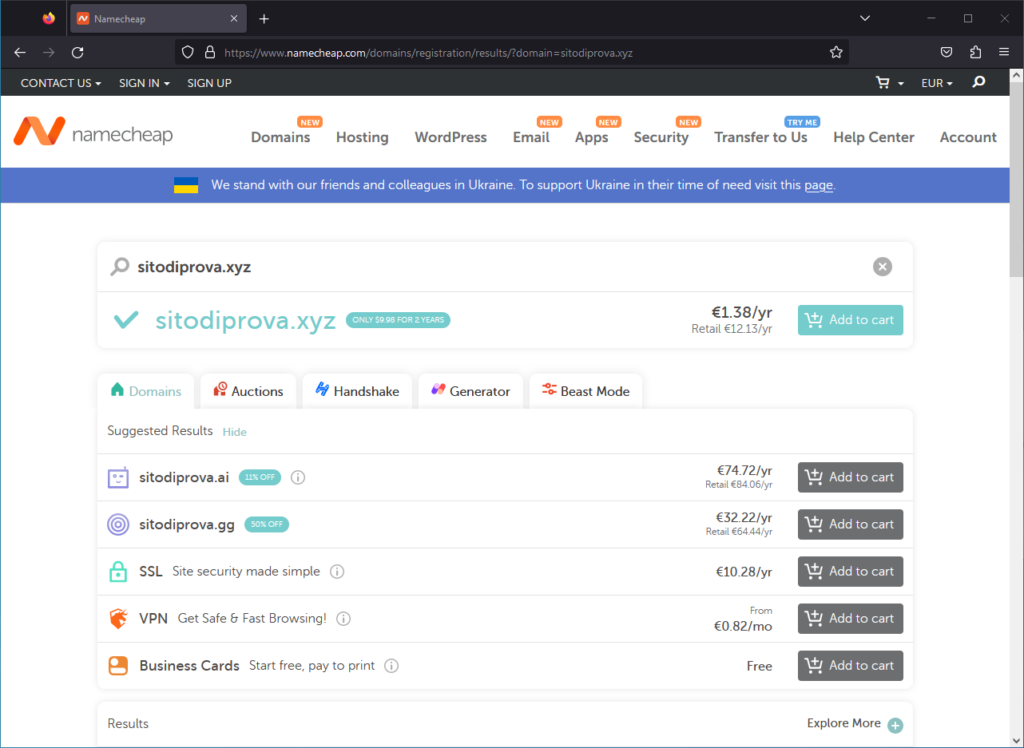The width and height of the screenshot is (1024, 748).
Task: Open the WordPress menu
Action: [x=451, y=137]
